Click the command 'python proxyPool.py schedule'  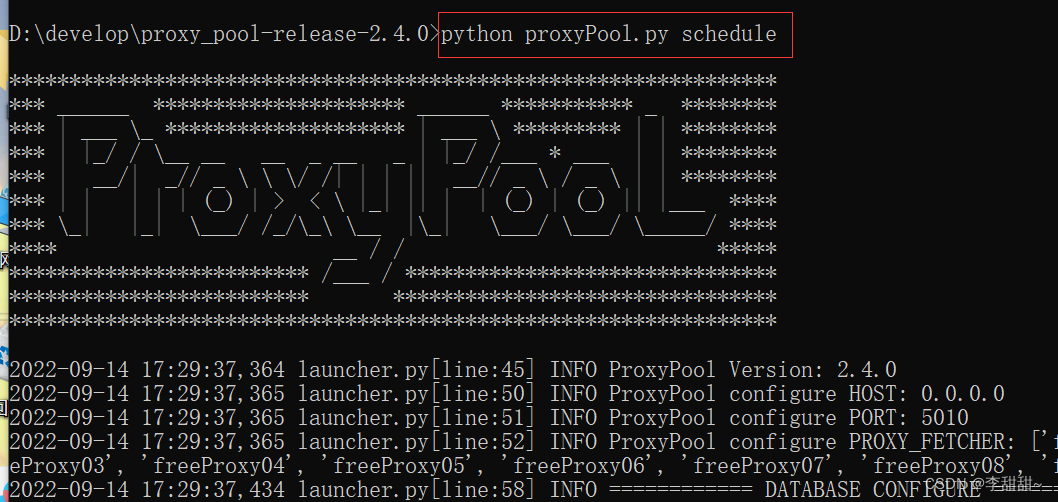pos(609,34)
